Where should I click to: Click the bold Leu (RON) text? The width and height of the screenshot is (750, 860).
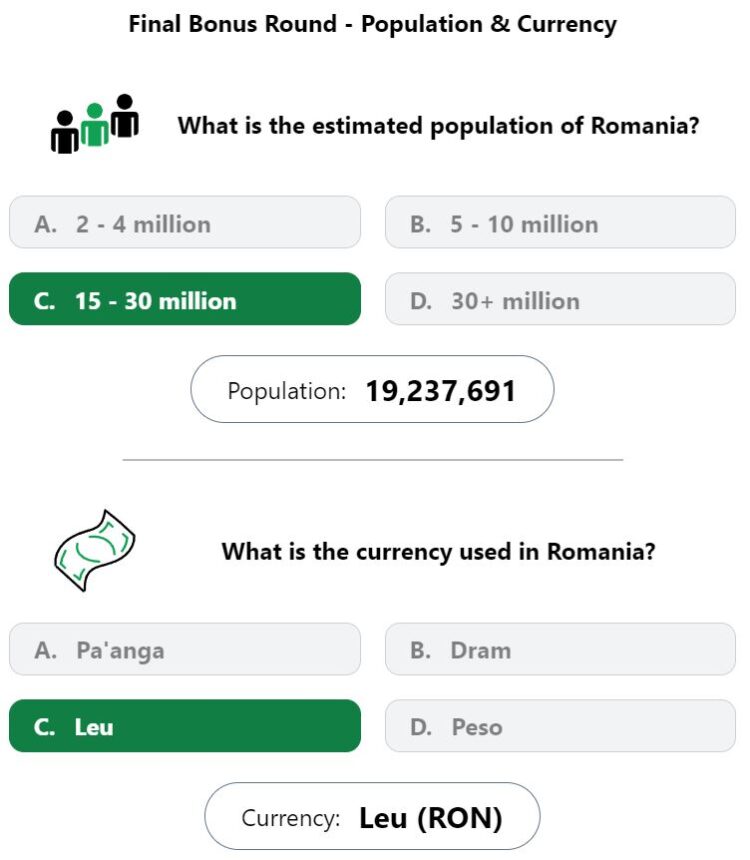tap(431, 818)
